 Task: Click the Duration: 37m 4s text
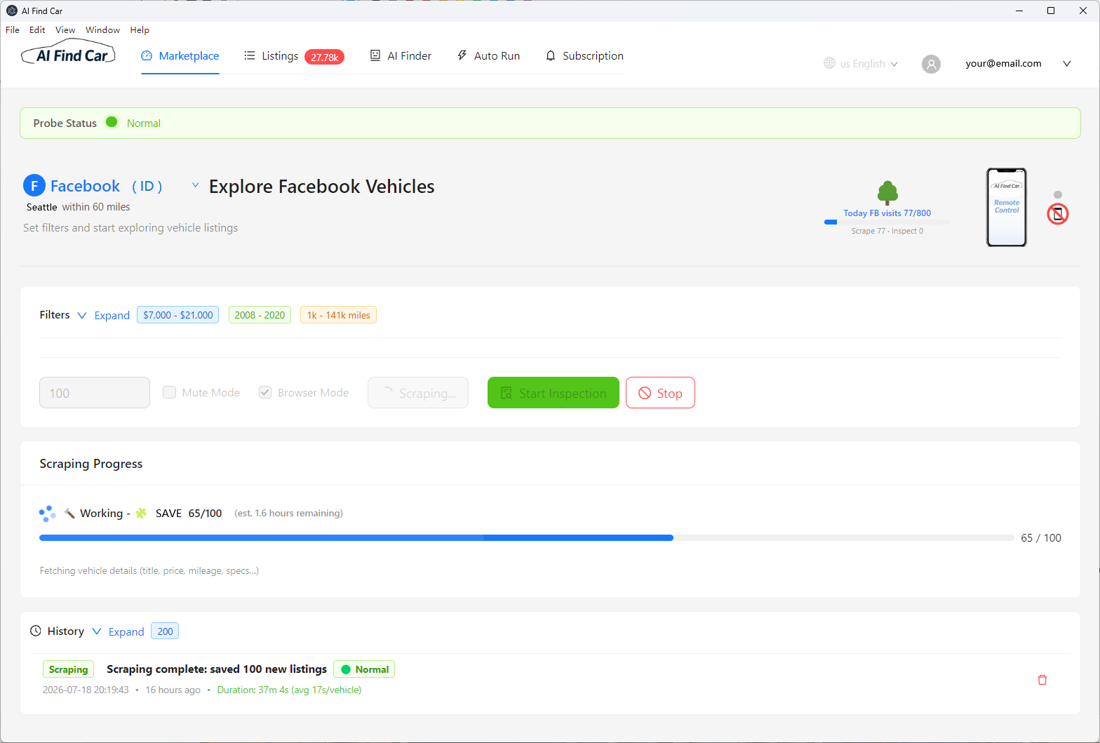click(x=289, y=690)
